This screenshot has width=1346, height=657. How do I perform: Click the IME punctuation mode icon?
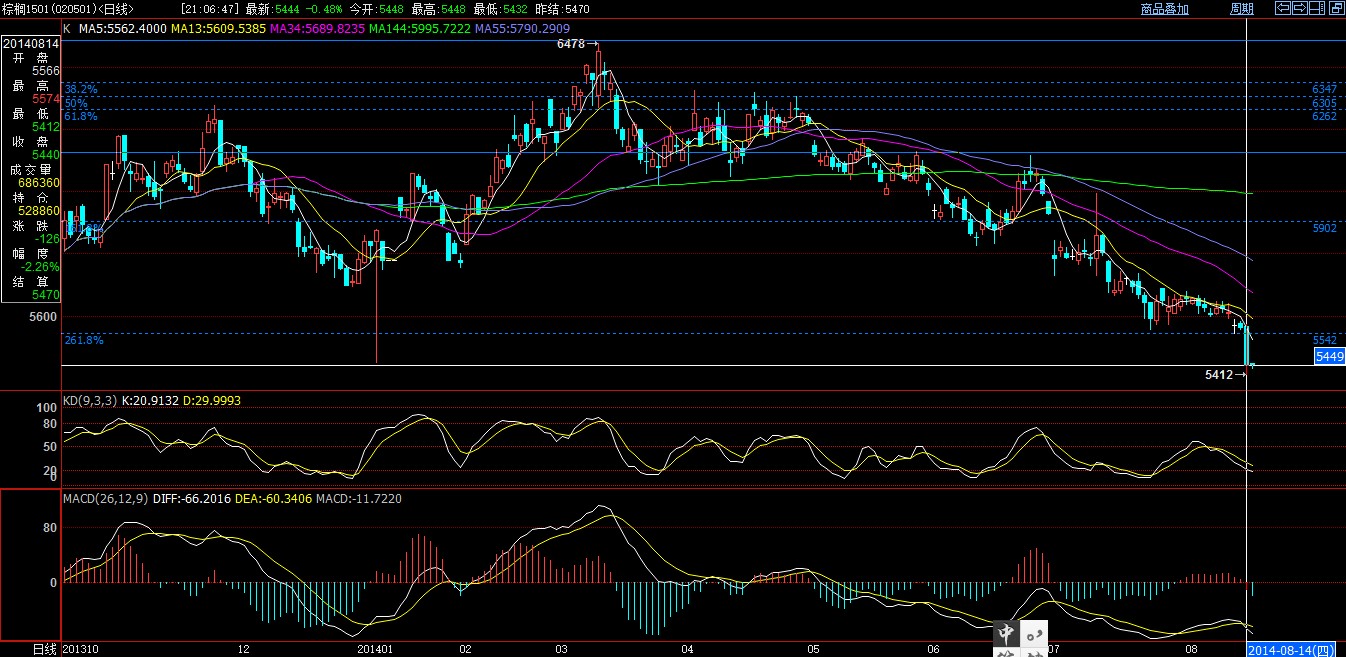click(1034, 633)
